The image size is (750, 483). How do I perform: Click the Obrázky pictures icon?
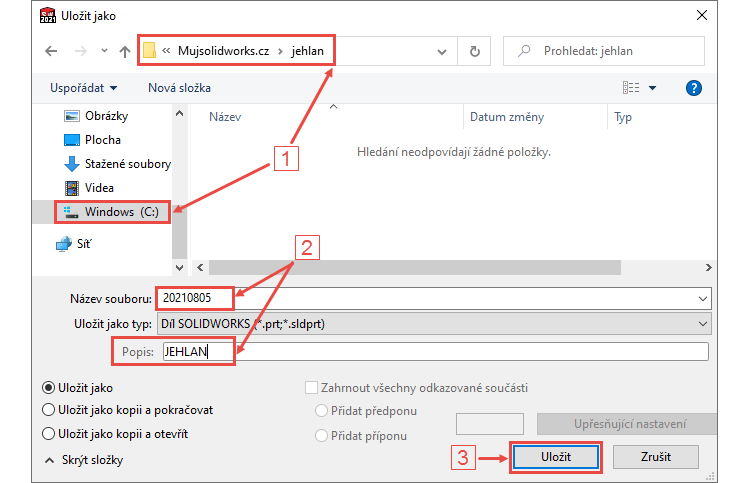coord(72,116)
